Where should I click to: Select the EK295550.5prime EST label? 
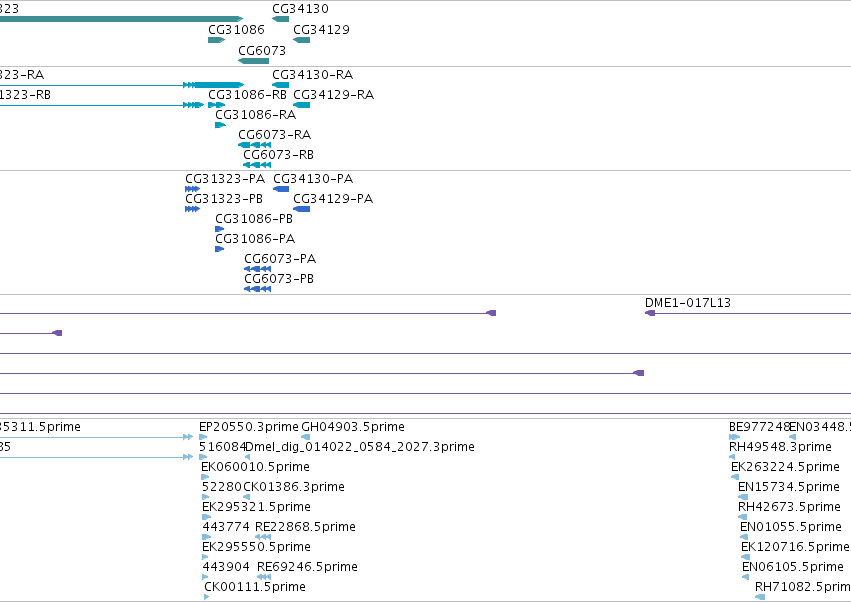pos(257,547)
